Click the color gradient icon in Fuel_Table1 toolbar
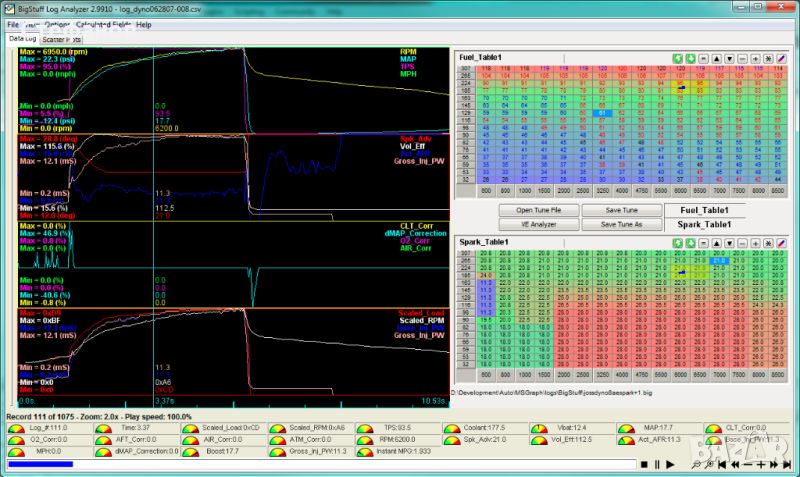Viewport: 800px width, 477px height. point(782,60)
